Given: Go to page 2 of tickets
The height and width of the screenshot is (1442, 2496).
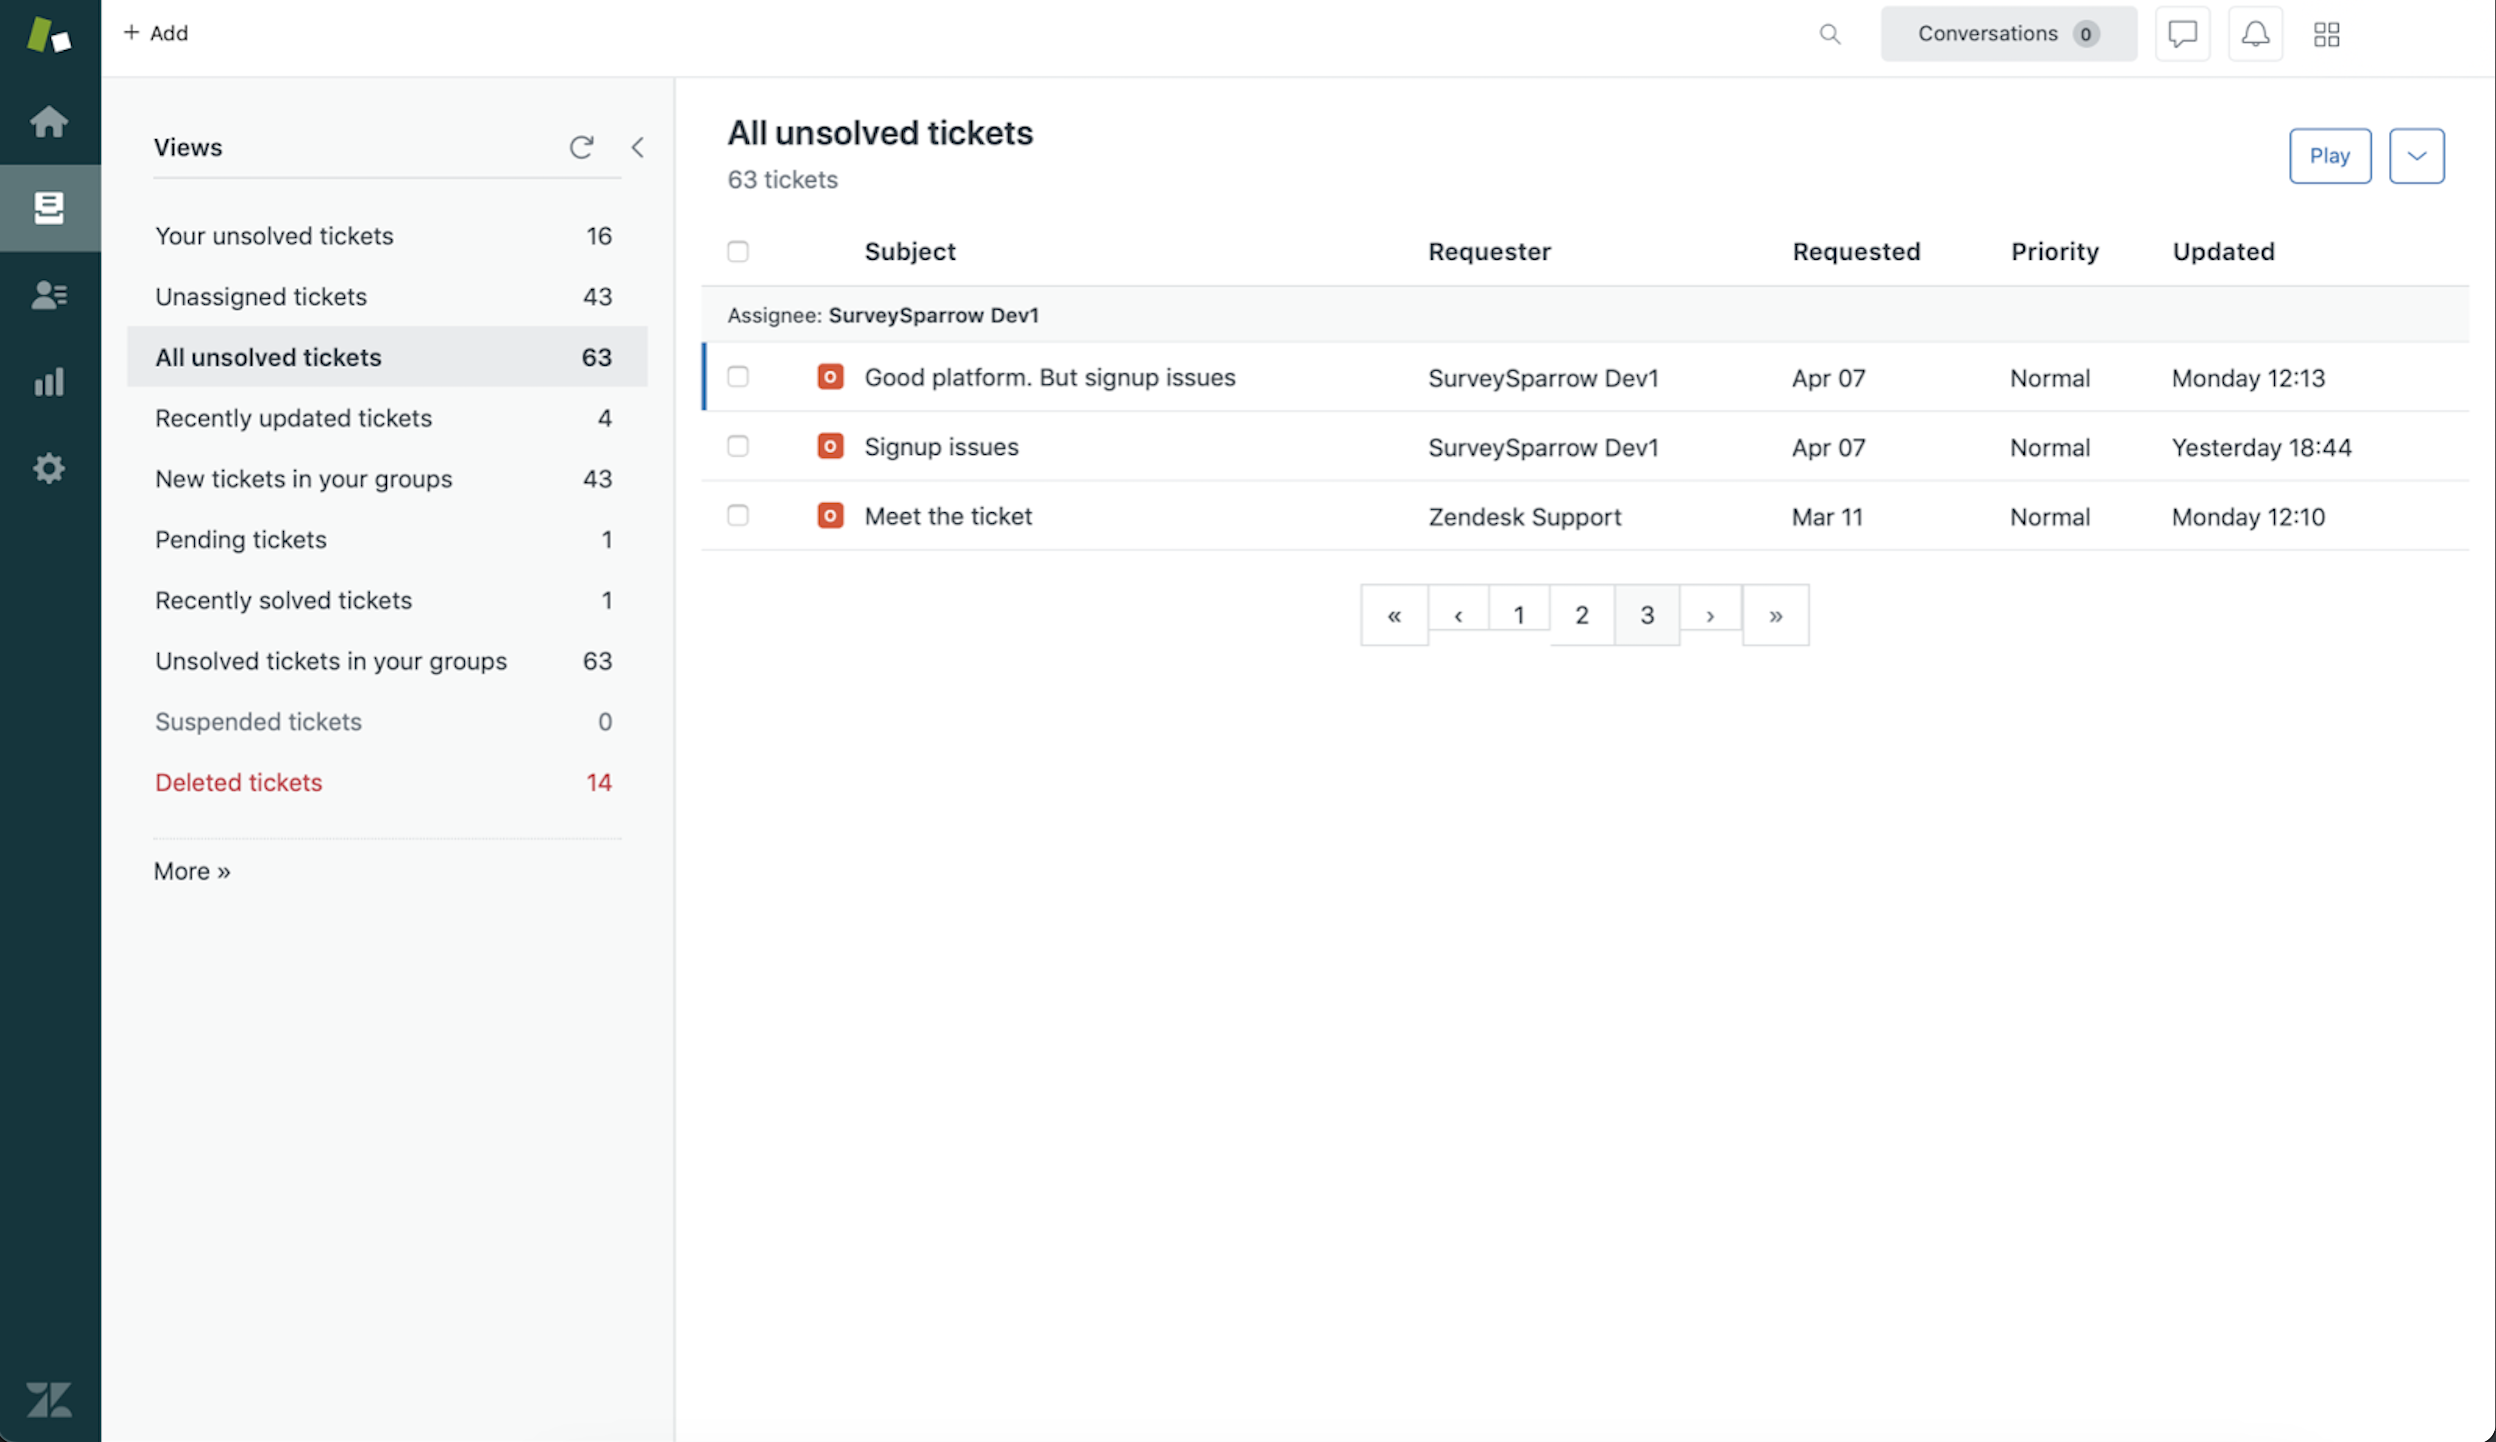Looking at the screenshot, I should click(x=1581, y=615).
